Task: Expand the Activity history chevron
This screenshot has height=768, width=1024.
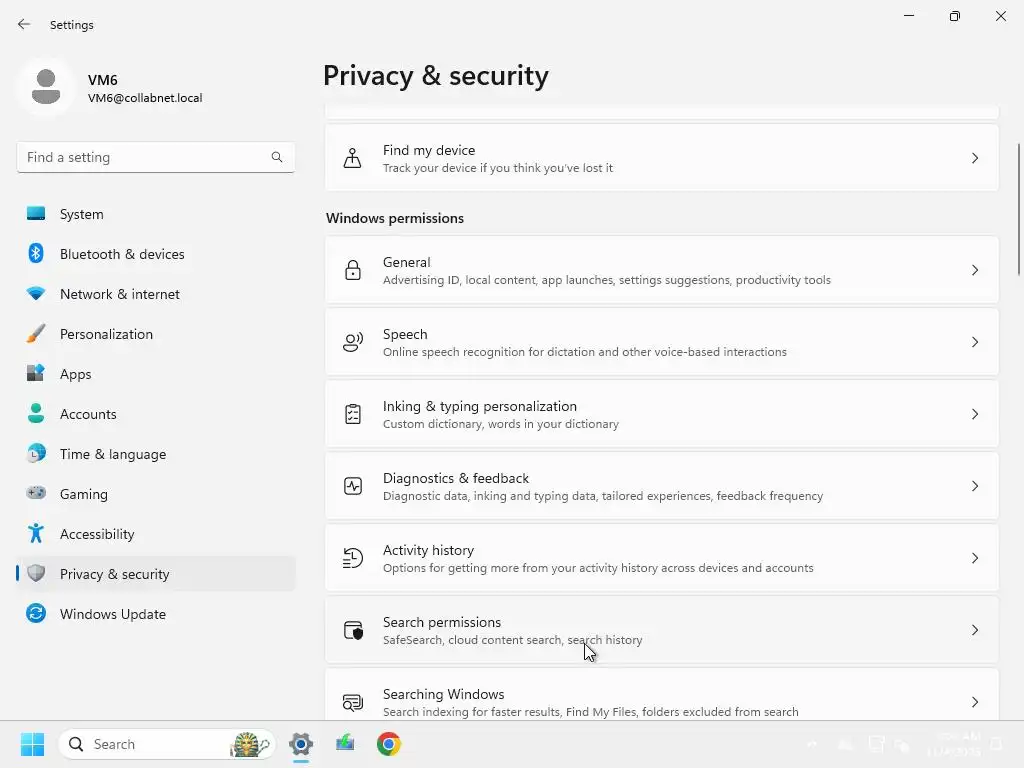Action: pyautogui.click(x=975, y=558)
